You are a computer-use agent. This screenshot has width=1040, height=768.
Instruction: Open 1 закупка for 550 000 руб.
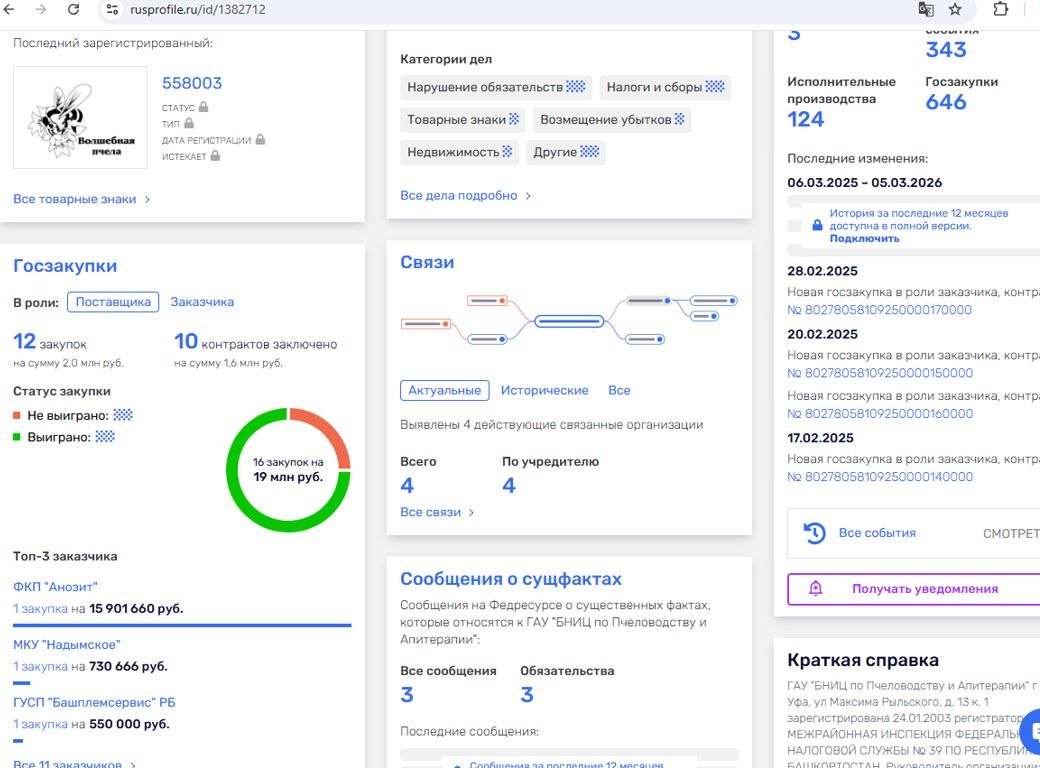point(40,724)
